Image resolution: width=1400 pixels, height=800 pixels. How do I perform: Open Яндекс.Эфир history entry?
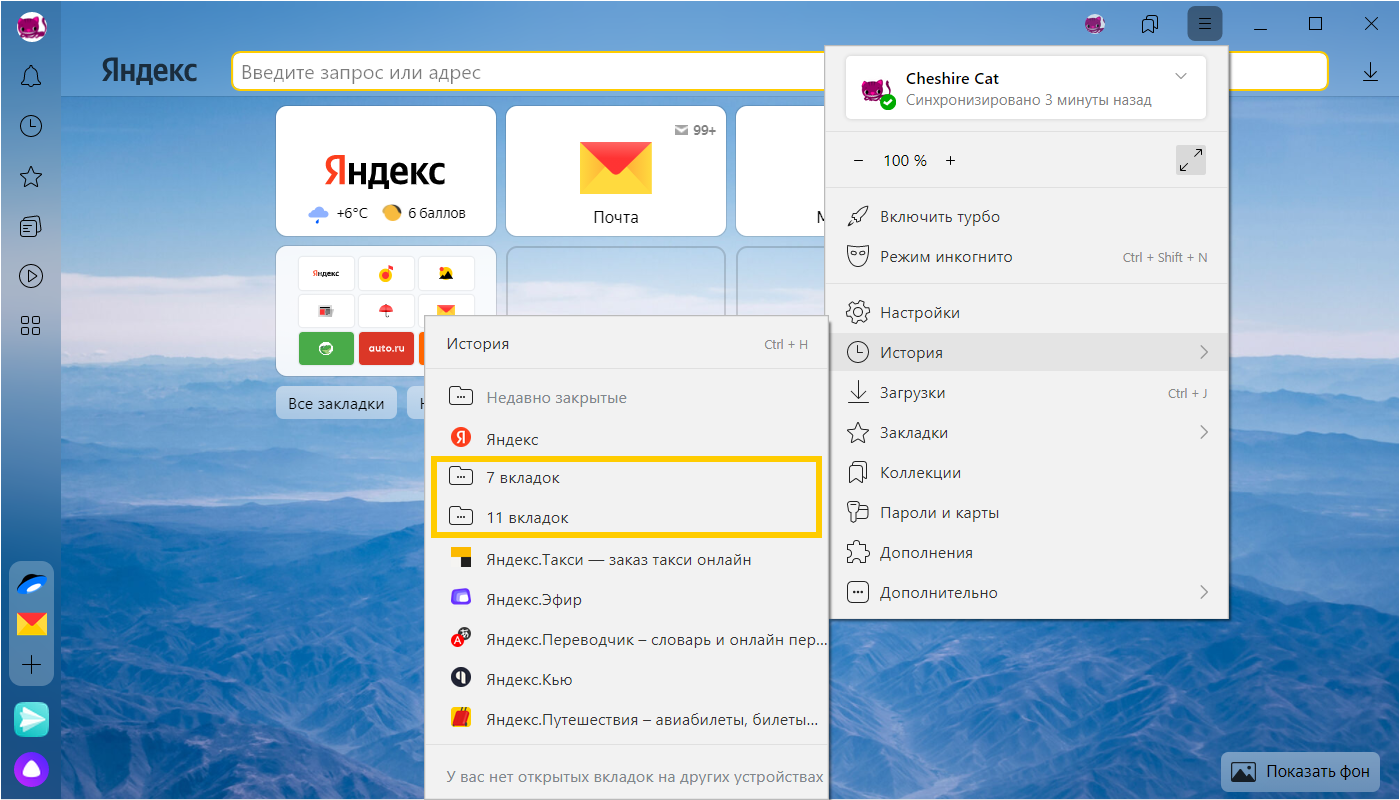click(x=627, y=599)
